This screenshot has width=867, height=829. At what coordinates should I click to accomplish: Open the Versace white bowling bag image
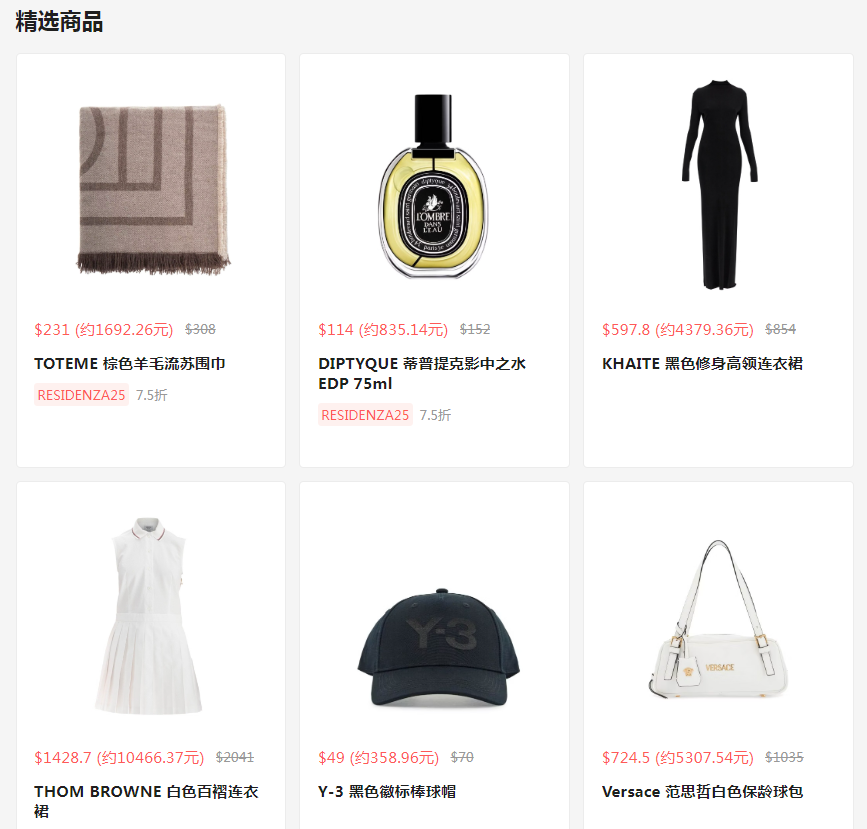tap(718, 619)
